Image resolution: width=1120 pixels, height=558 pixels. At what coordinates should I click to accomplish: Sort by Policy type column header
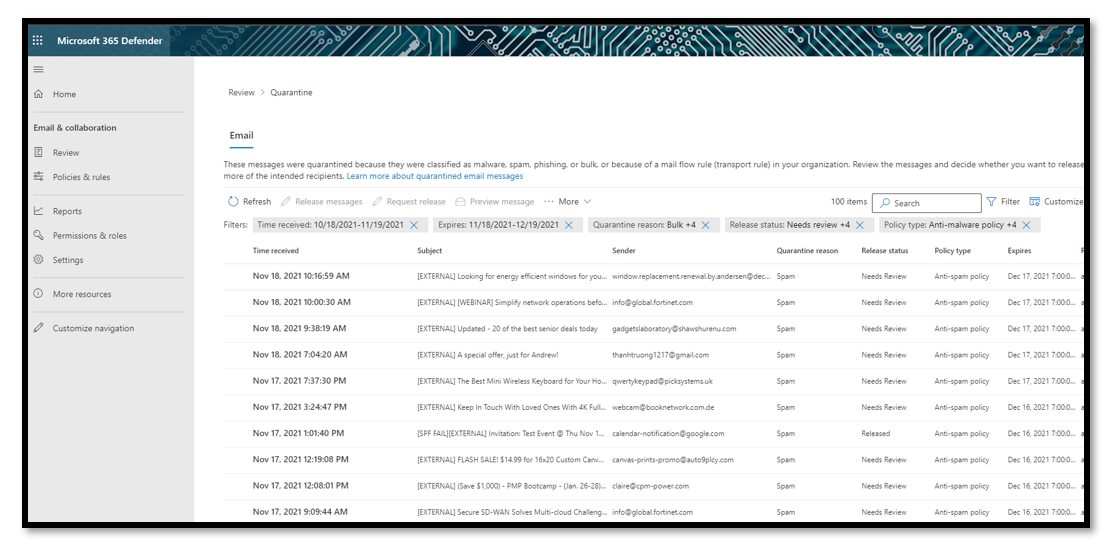click(953, 251)
